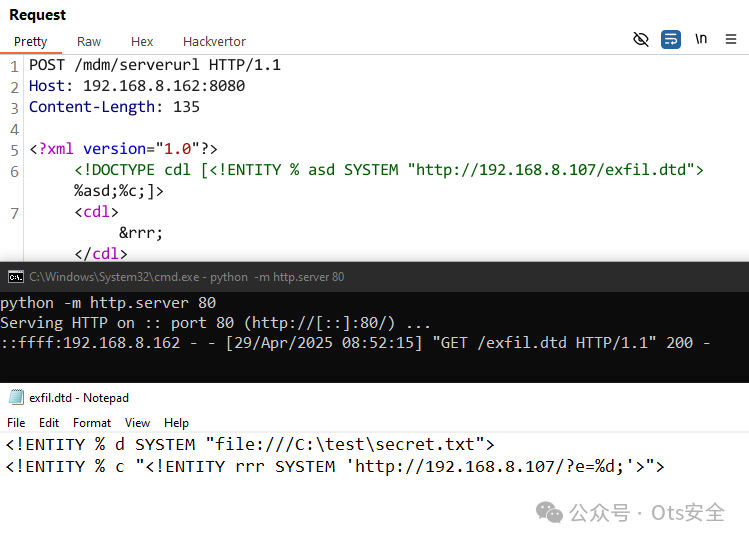Click the cmd.exe window title text
Image resolution: width=749 pixels, height=543 pixels.
(186, 277)
